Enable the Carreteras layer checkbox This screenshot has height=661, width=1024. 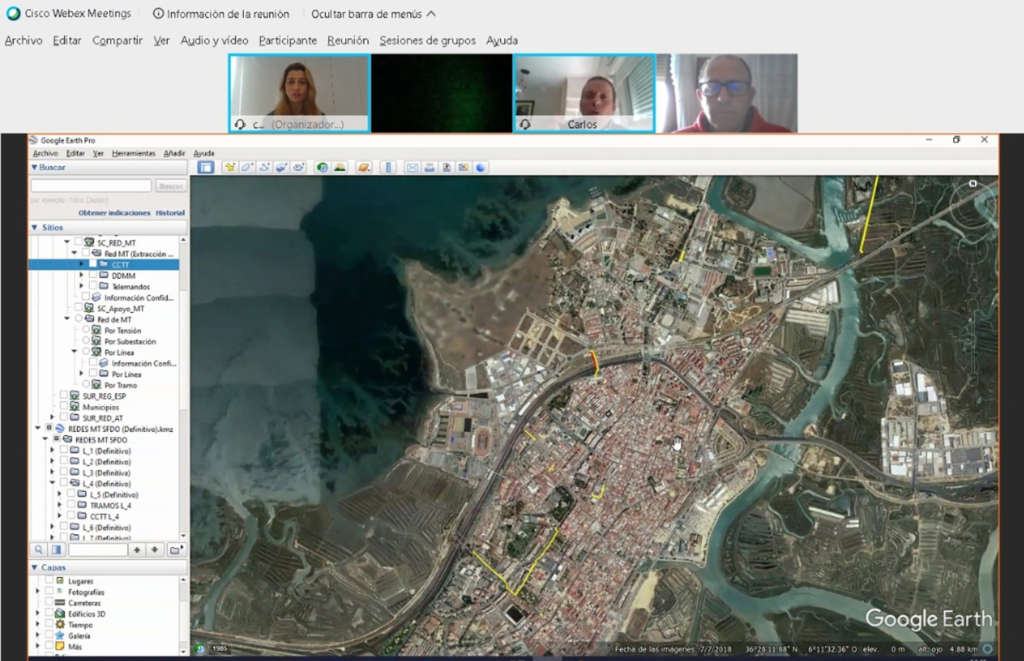click(x=48, y=603)
